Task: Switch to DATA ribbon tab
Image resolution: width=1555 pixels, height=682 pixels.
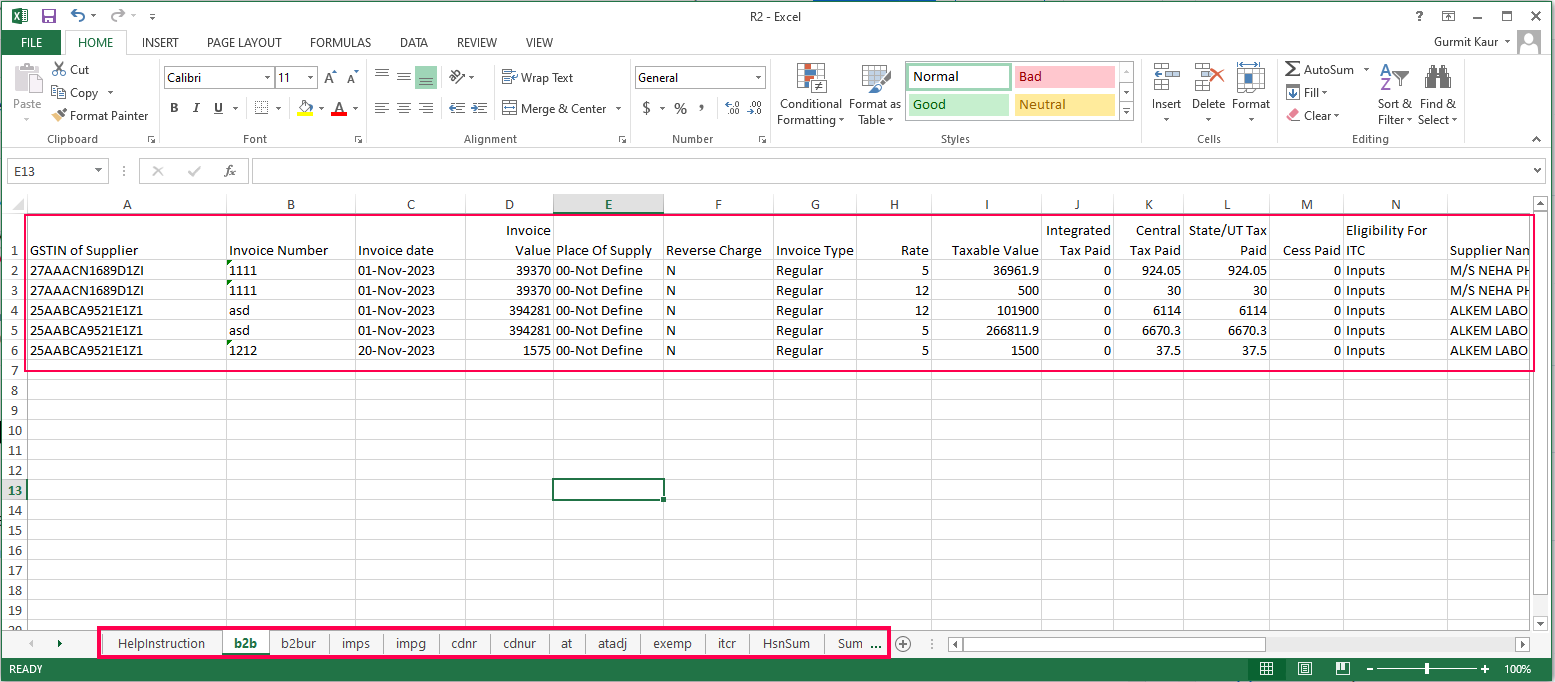Action: coord(414,43)
